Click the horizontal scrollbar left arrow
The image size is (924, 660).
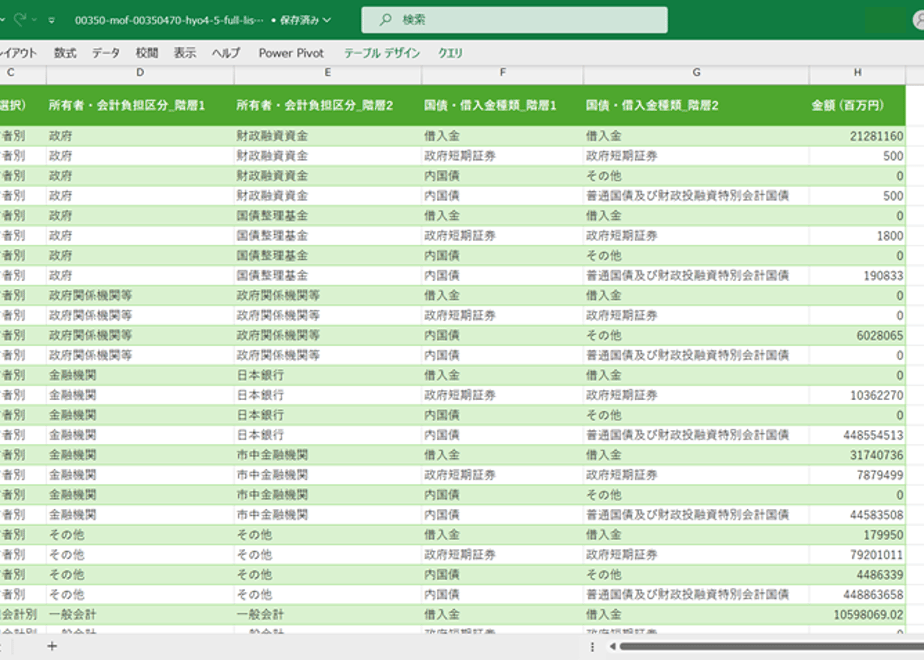[x=613, y=646]
